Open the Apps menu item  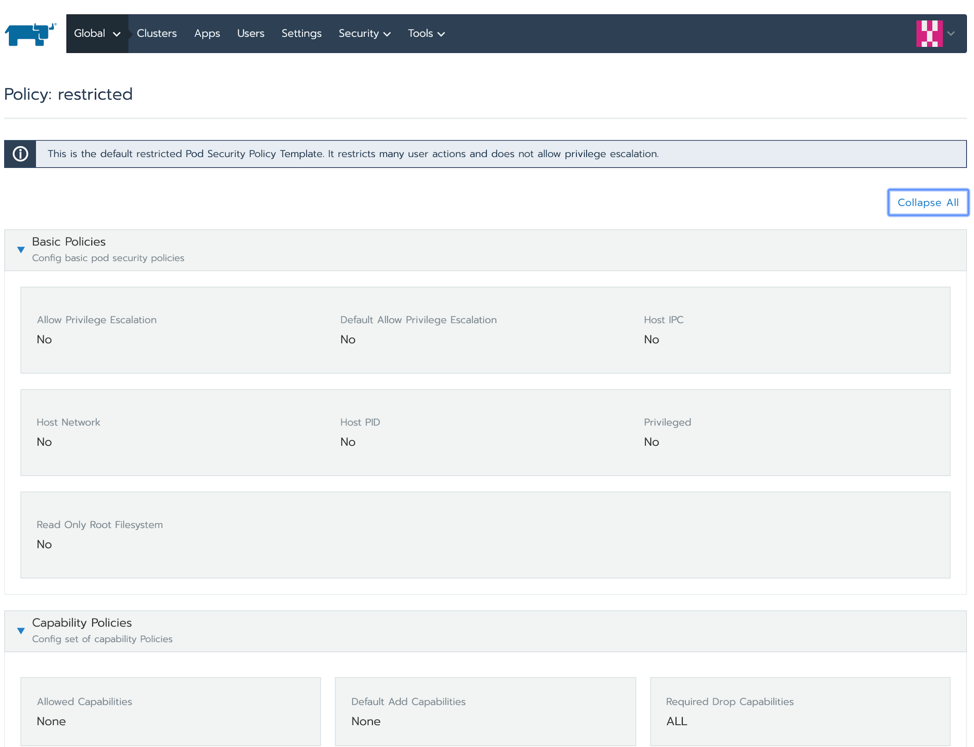point(207,34)
